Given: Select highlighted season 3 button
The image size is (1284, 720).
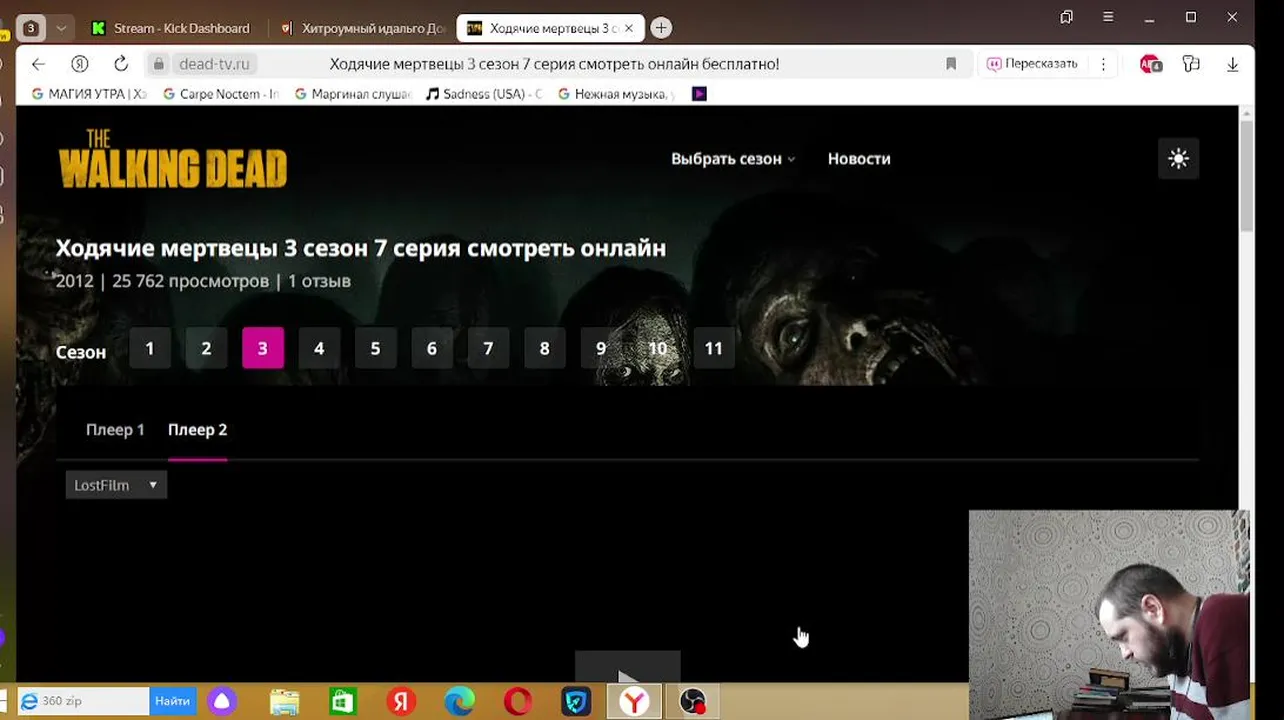Looking at the screenshot, I should tap(263, 348).
